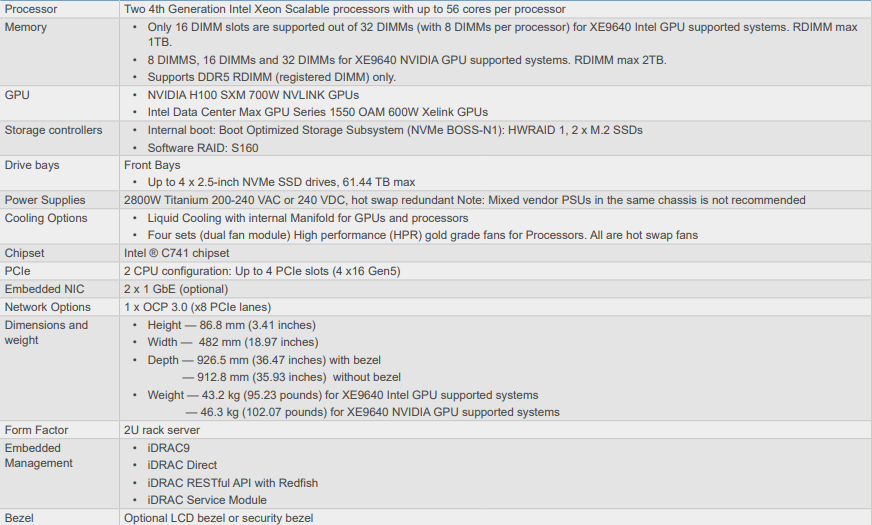Image resolution: width=872 pixels, height=525 pixels.
Task: Click the Chipset row label
Action: pyautogui.click(x=25, y=253)
